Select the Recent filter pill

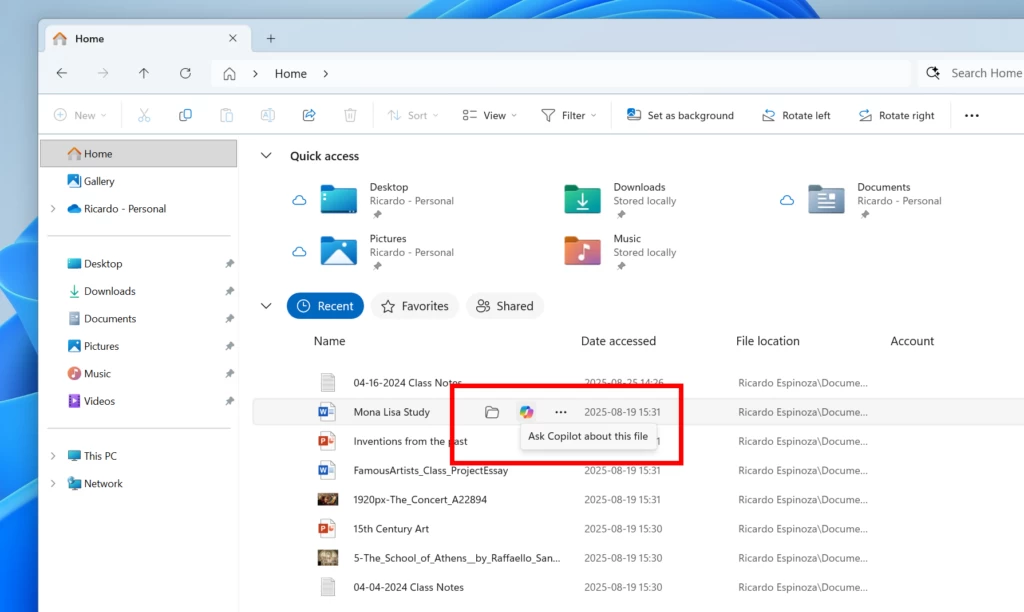(x=325, y=306)
